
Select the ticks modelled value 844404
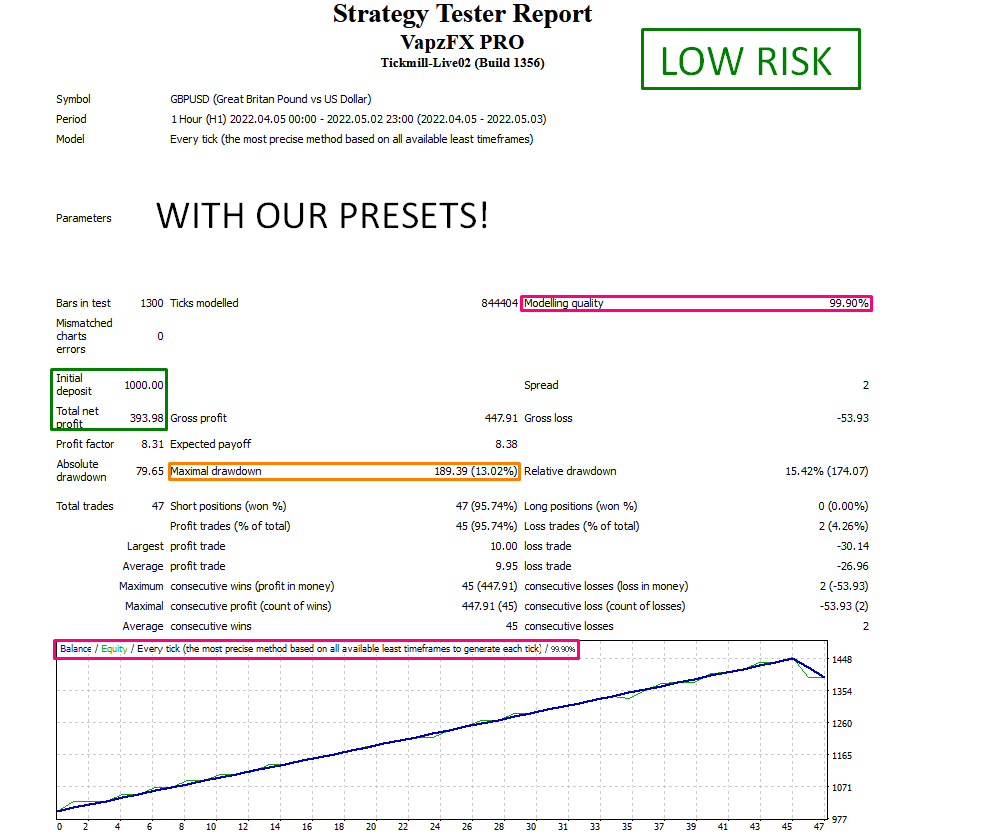click(500, 304)
